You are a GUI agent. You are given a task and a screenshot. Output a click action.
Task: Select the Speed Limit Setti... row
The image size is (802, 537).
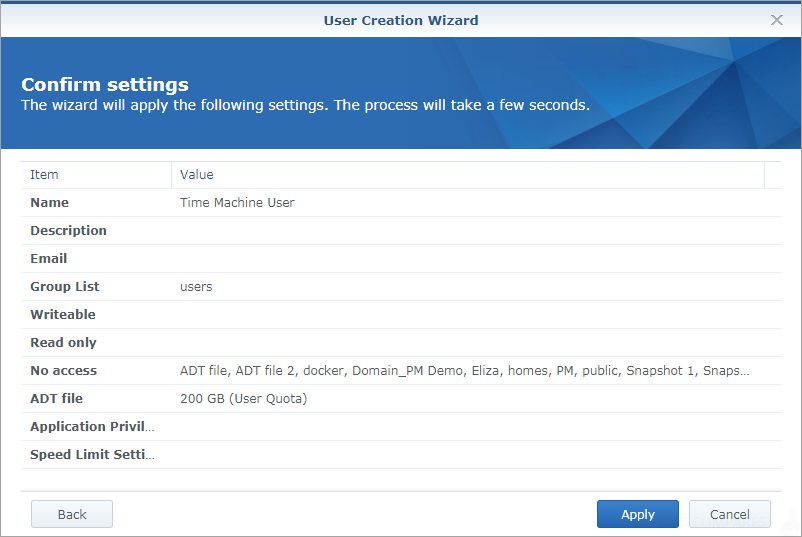click(x=400, y=455)
